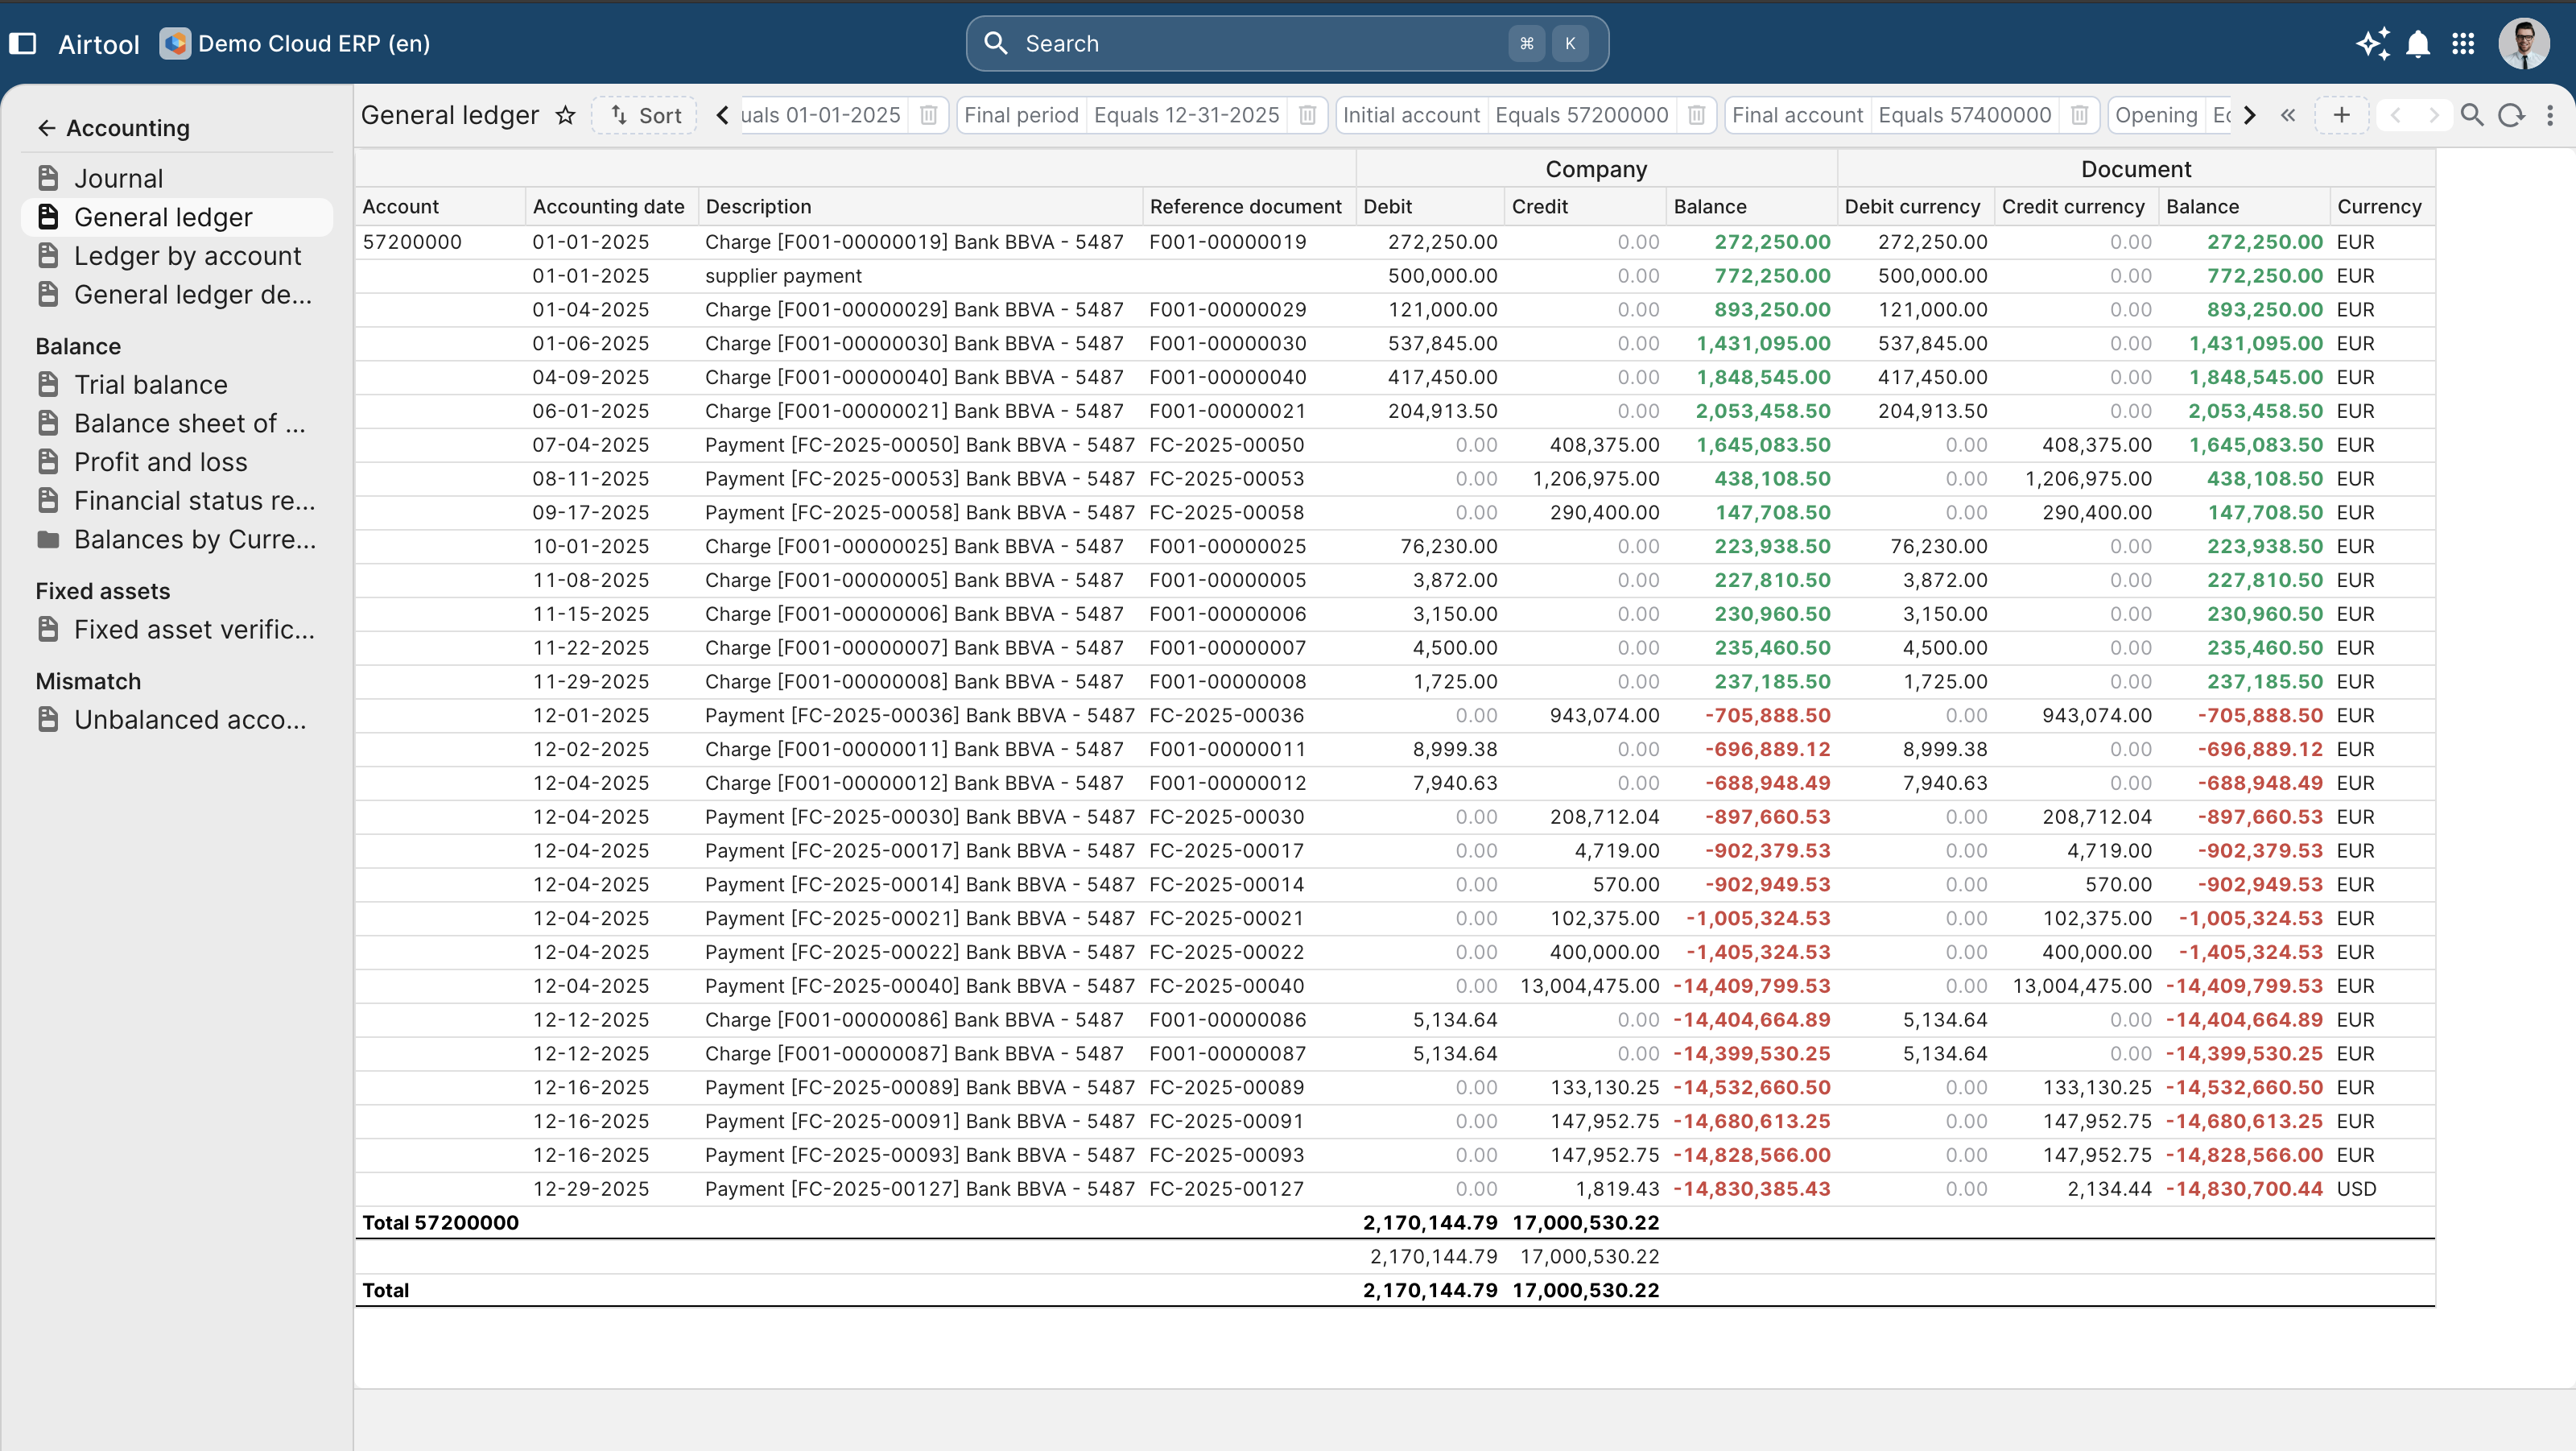Edit the Equals 12-31-2025 filter value
The image size is (2576, 1451).
(1186, 115)
